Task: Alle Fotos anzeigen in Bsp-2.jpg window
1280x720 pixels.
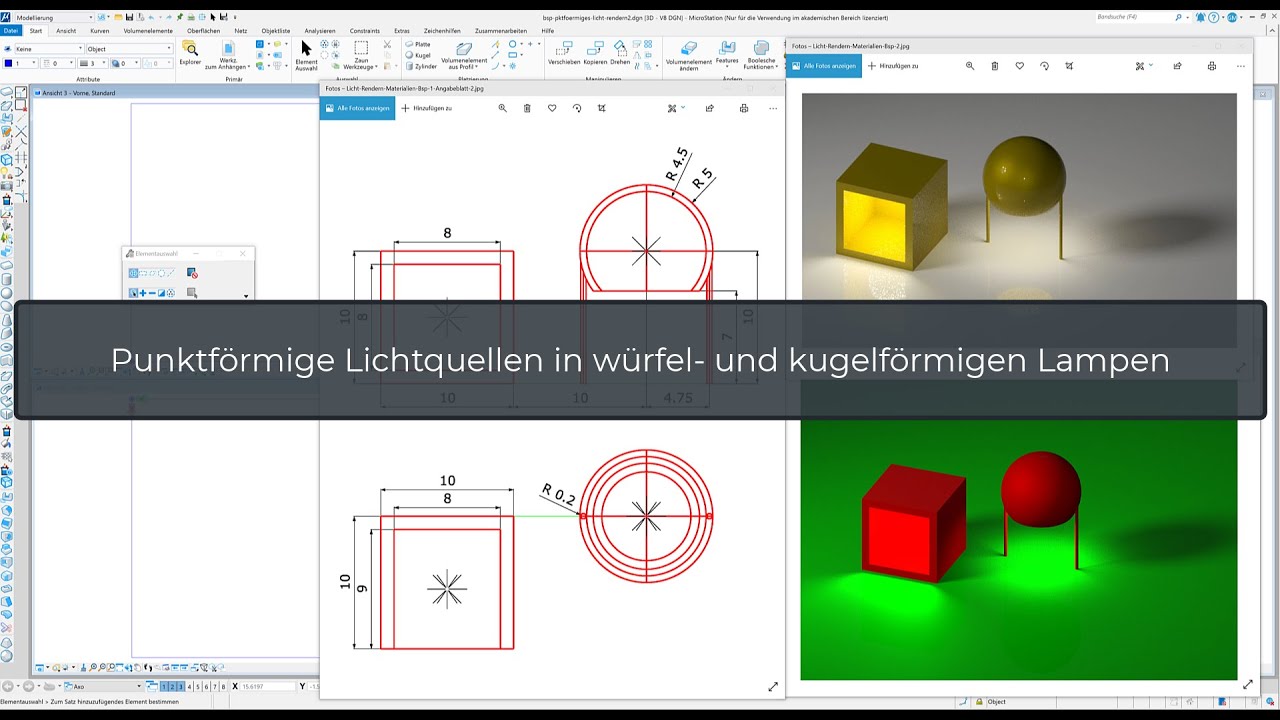Action: [x=823, y=66]
